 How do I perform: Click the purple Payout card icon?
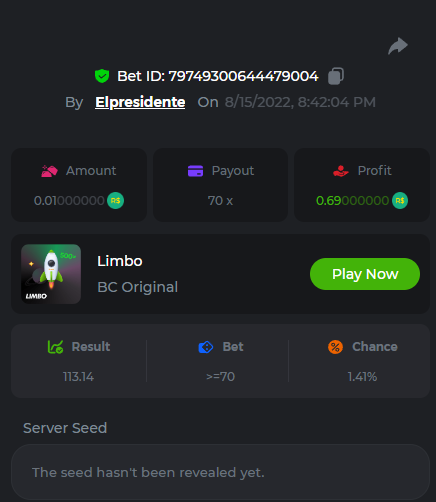click(195, 171)
